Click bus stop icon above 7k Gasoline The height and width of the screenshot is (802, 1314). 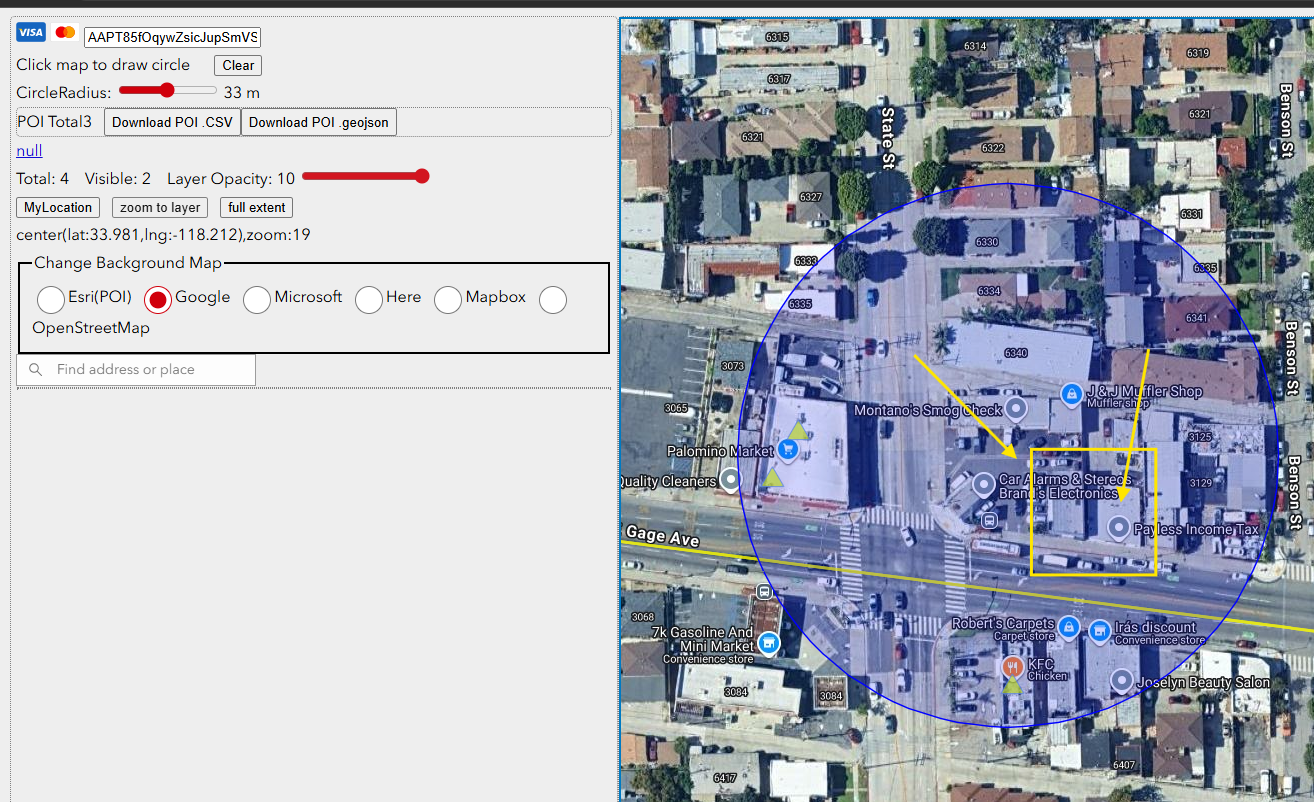pos(765,591)
